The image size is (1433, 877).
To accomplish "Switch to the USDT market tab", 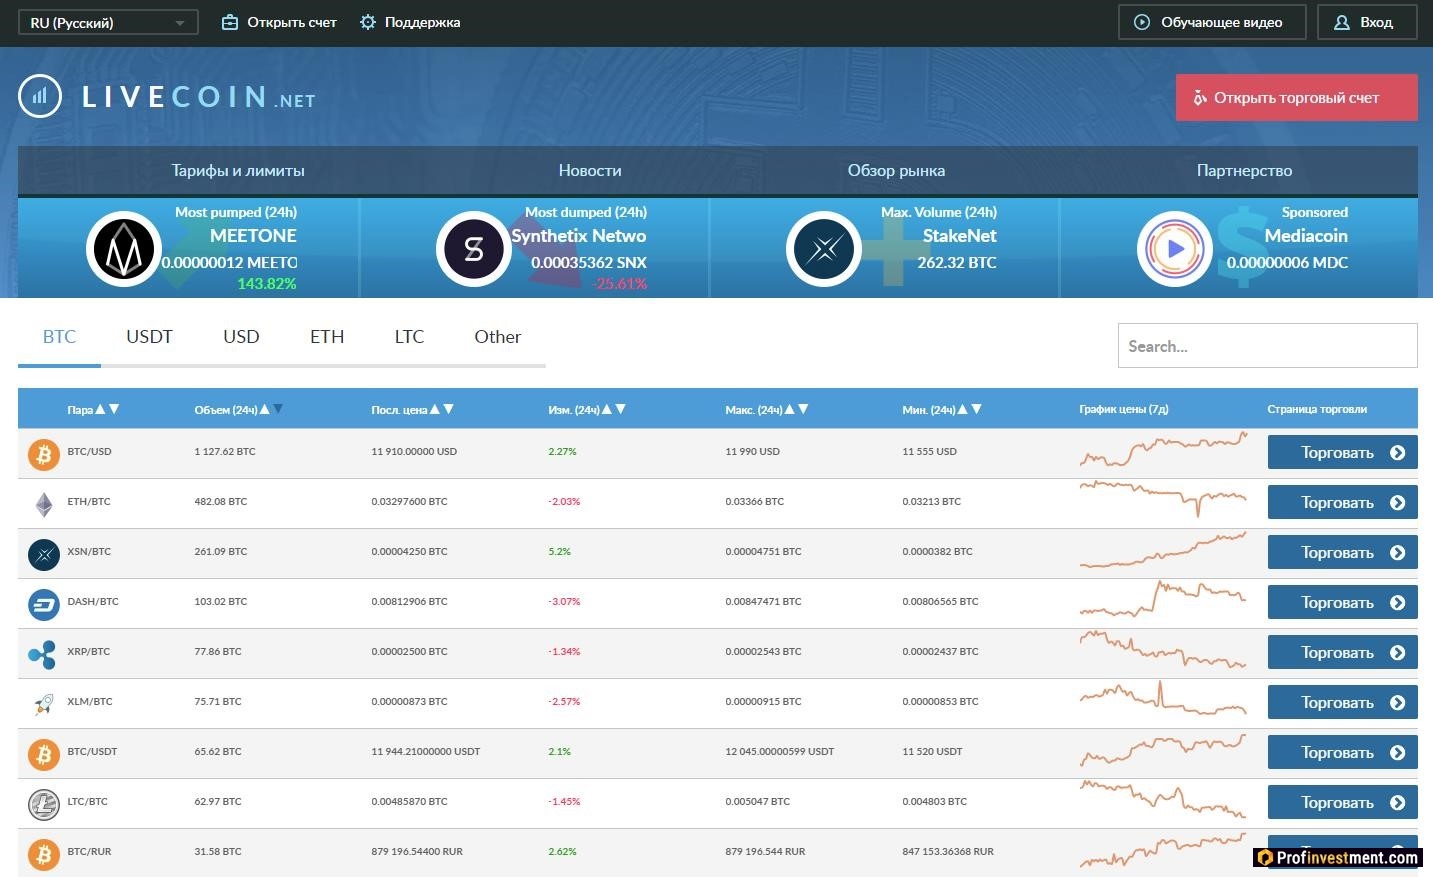I will 149,337.
